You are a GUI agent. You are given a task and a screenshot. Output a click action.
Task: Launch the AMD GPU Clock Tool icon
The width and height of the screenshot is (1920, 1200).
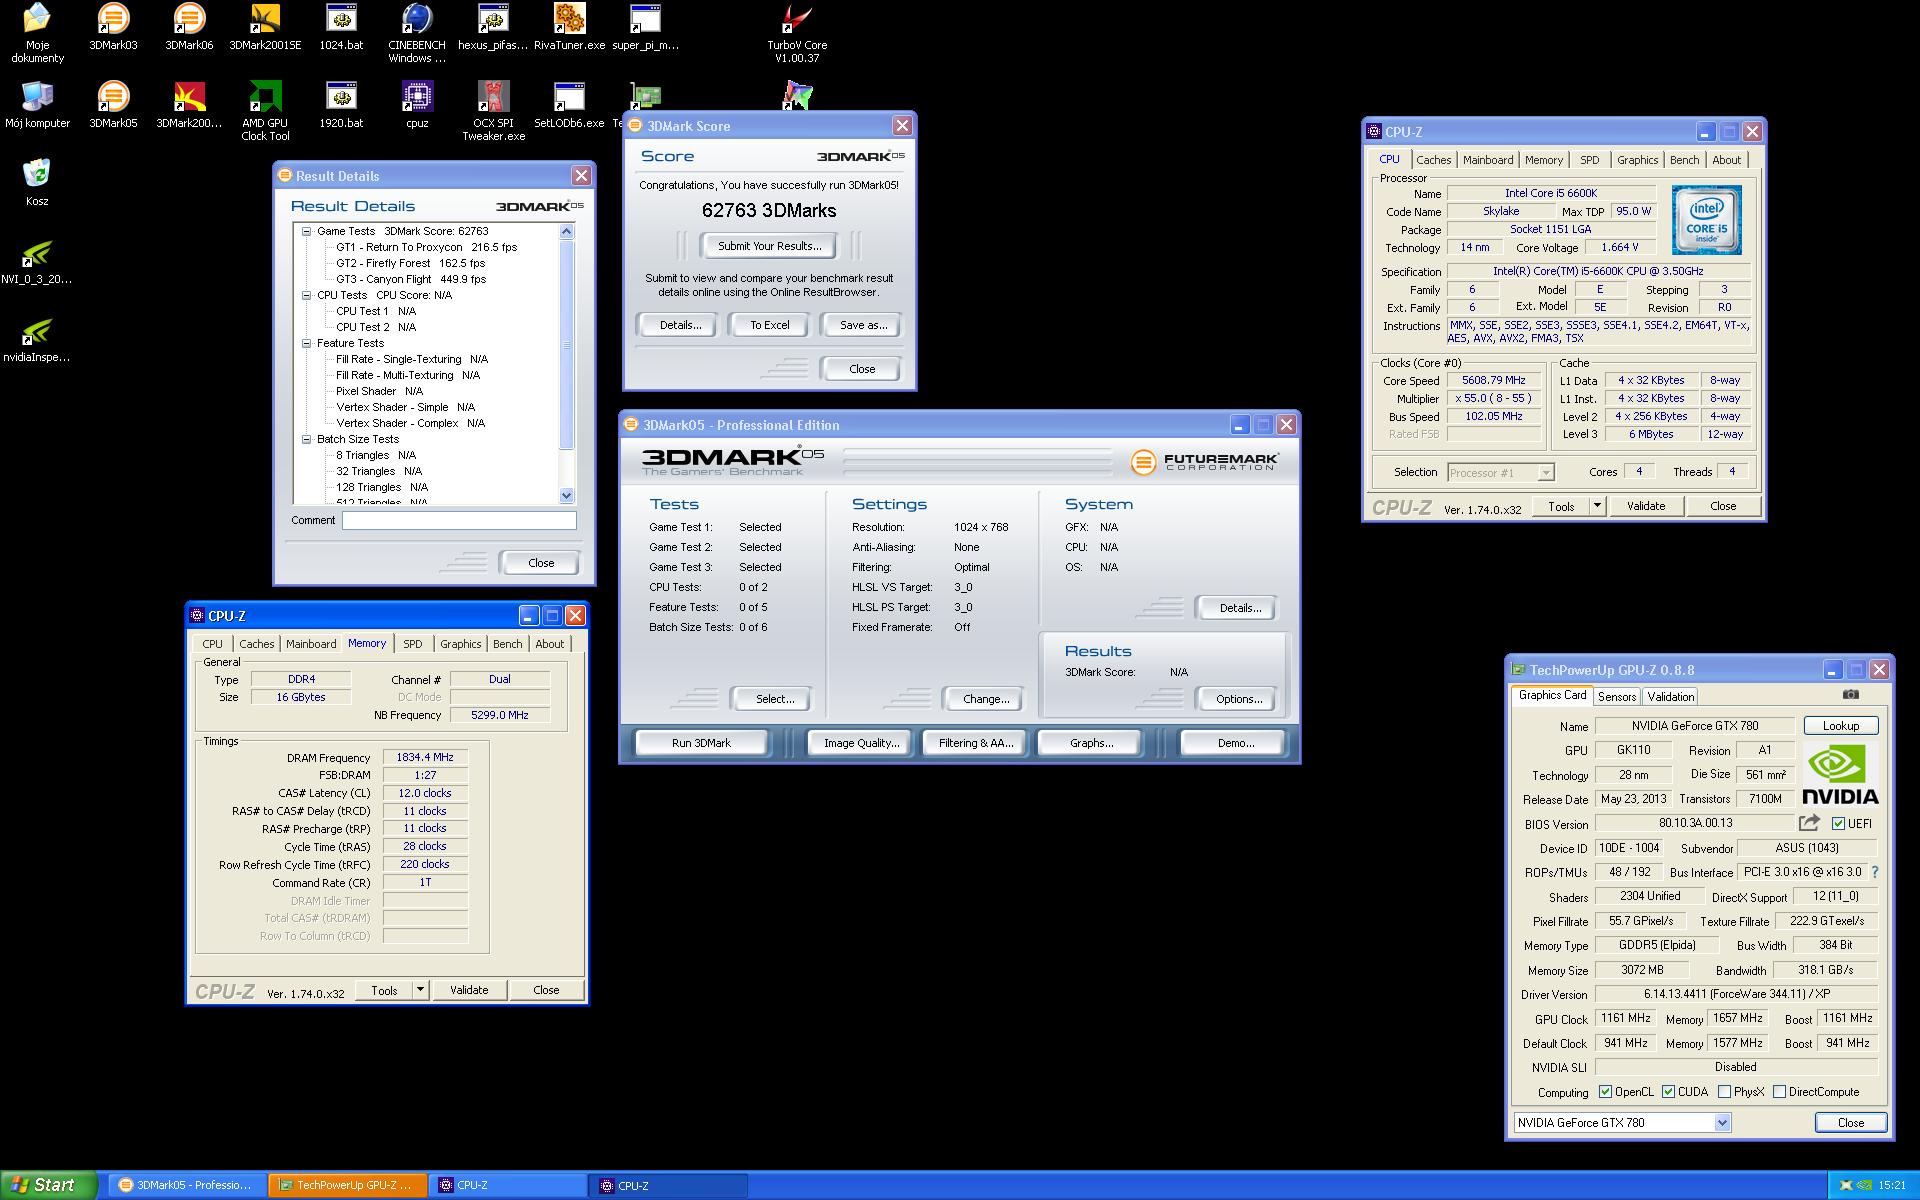265,111
